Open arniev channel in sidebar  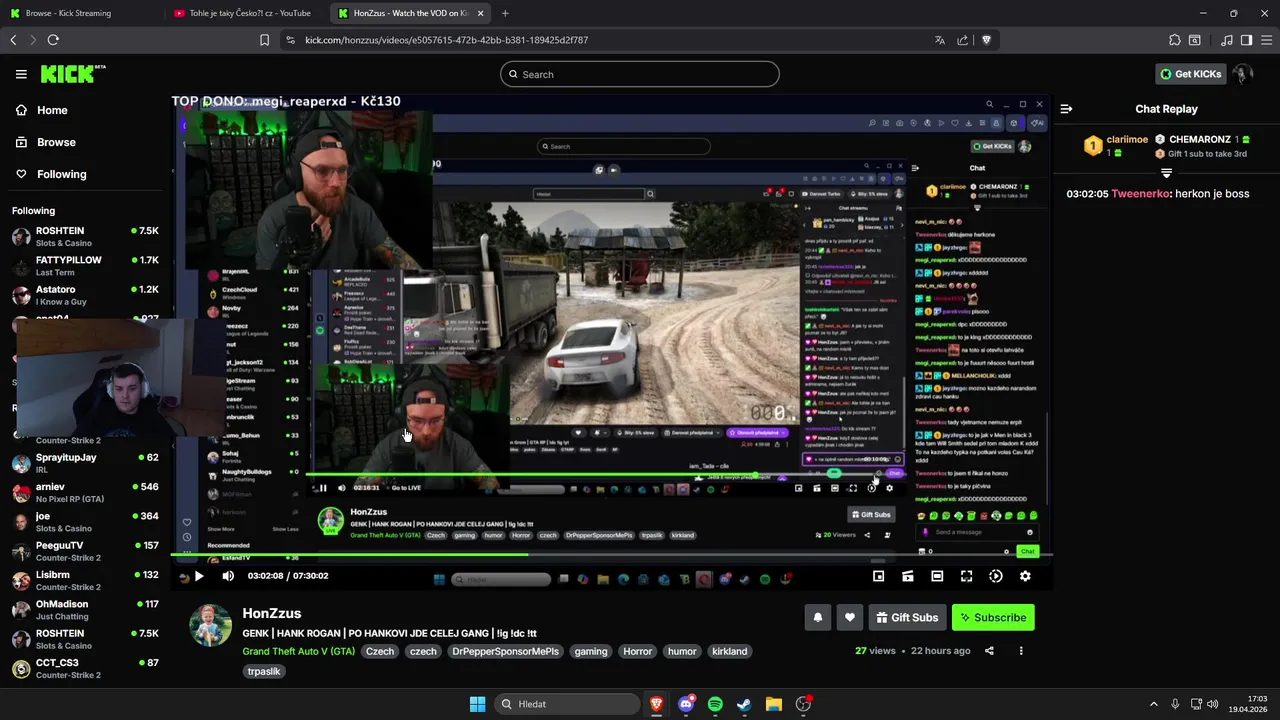(x=85, y=492)
